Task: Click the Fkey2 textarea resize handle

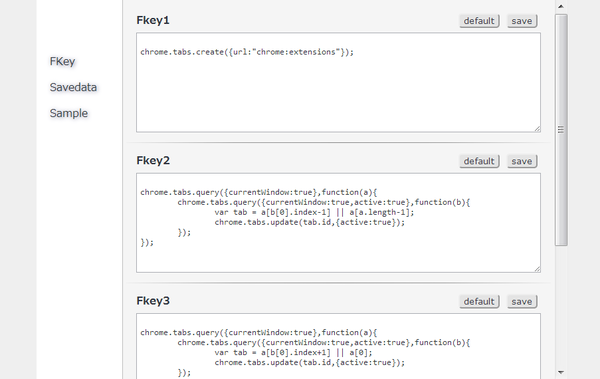Action: (537, 269)
